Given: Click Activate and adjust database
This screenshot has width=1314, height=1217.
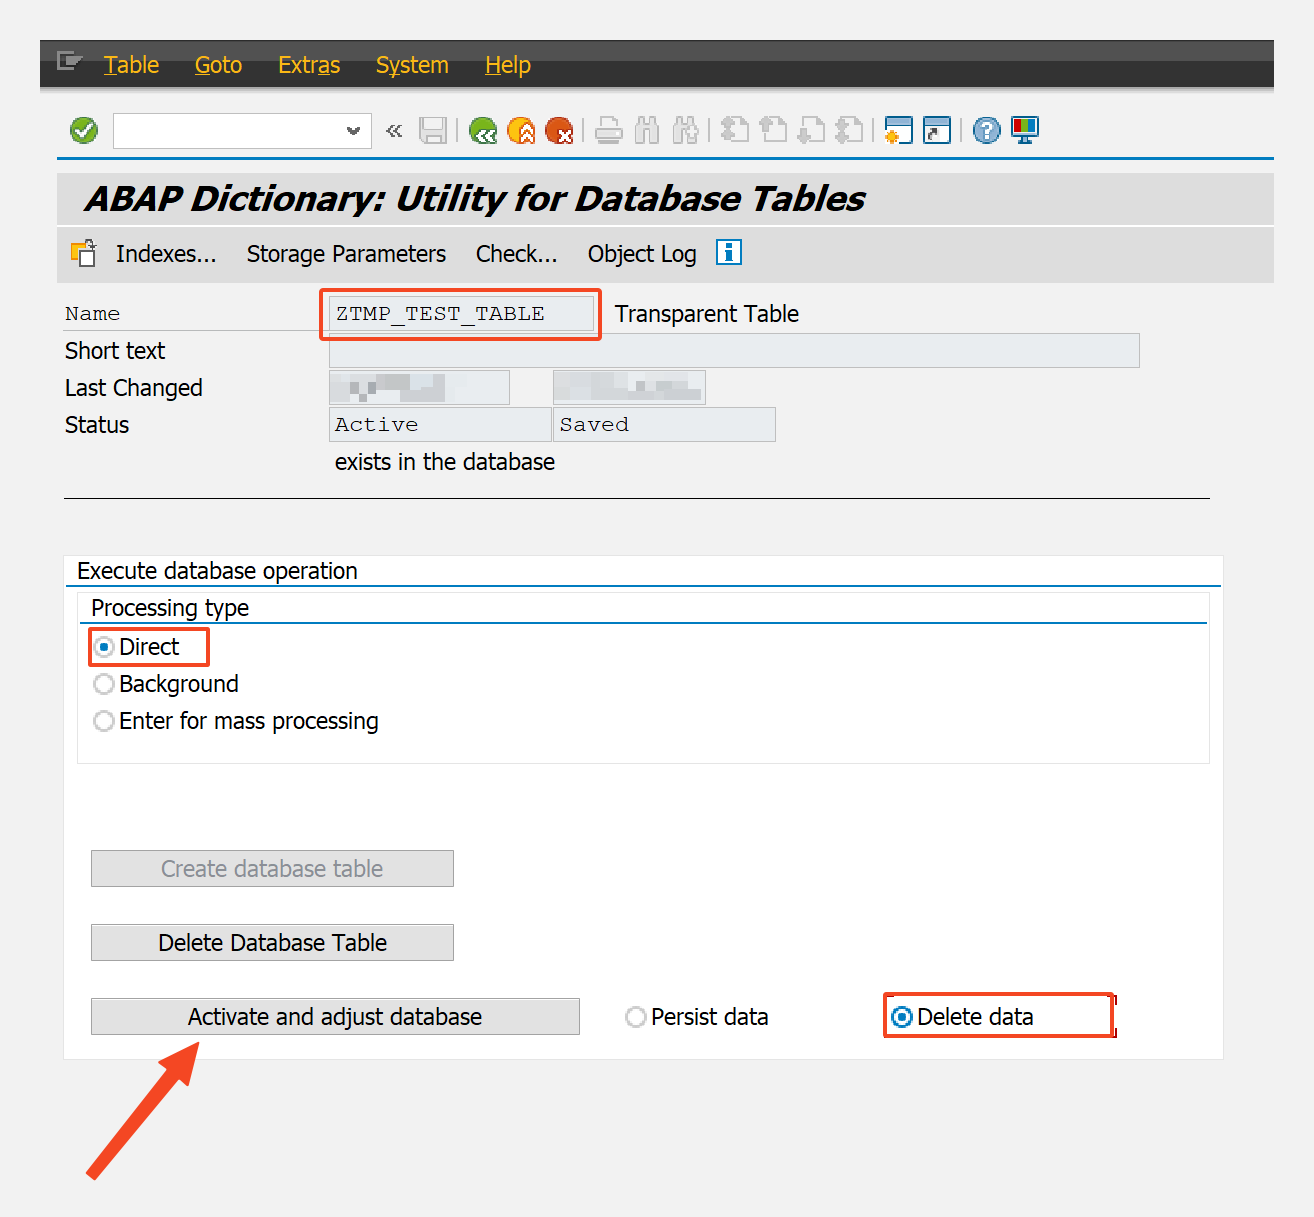Looking at the screenshot, I should pos(335,1016).
